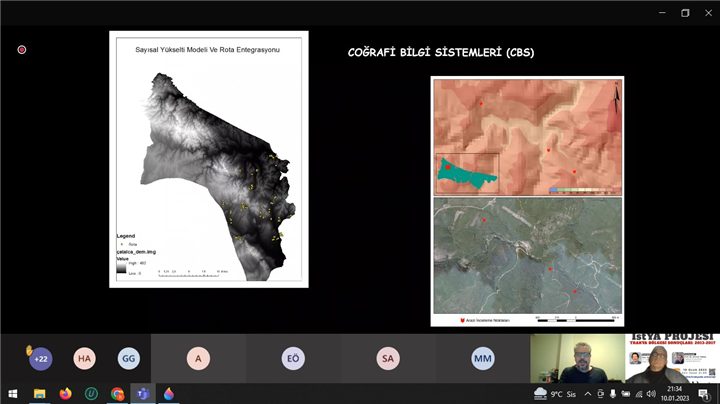The height and width of the screenshot is (404, 720).
Task: Select participant SA avatar tile
Action: [x=388, y=359]
